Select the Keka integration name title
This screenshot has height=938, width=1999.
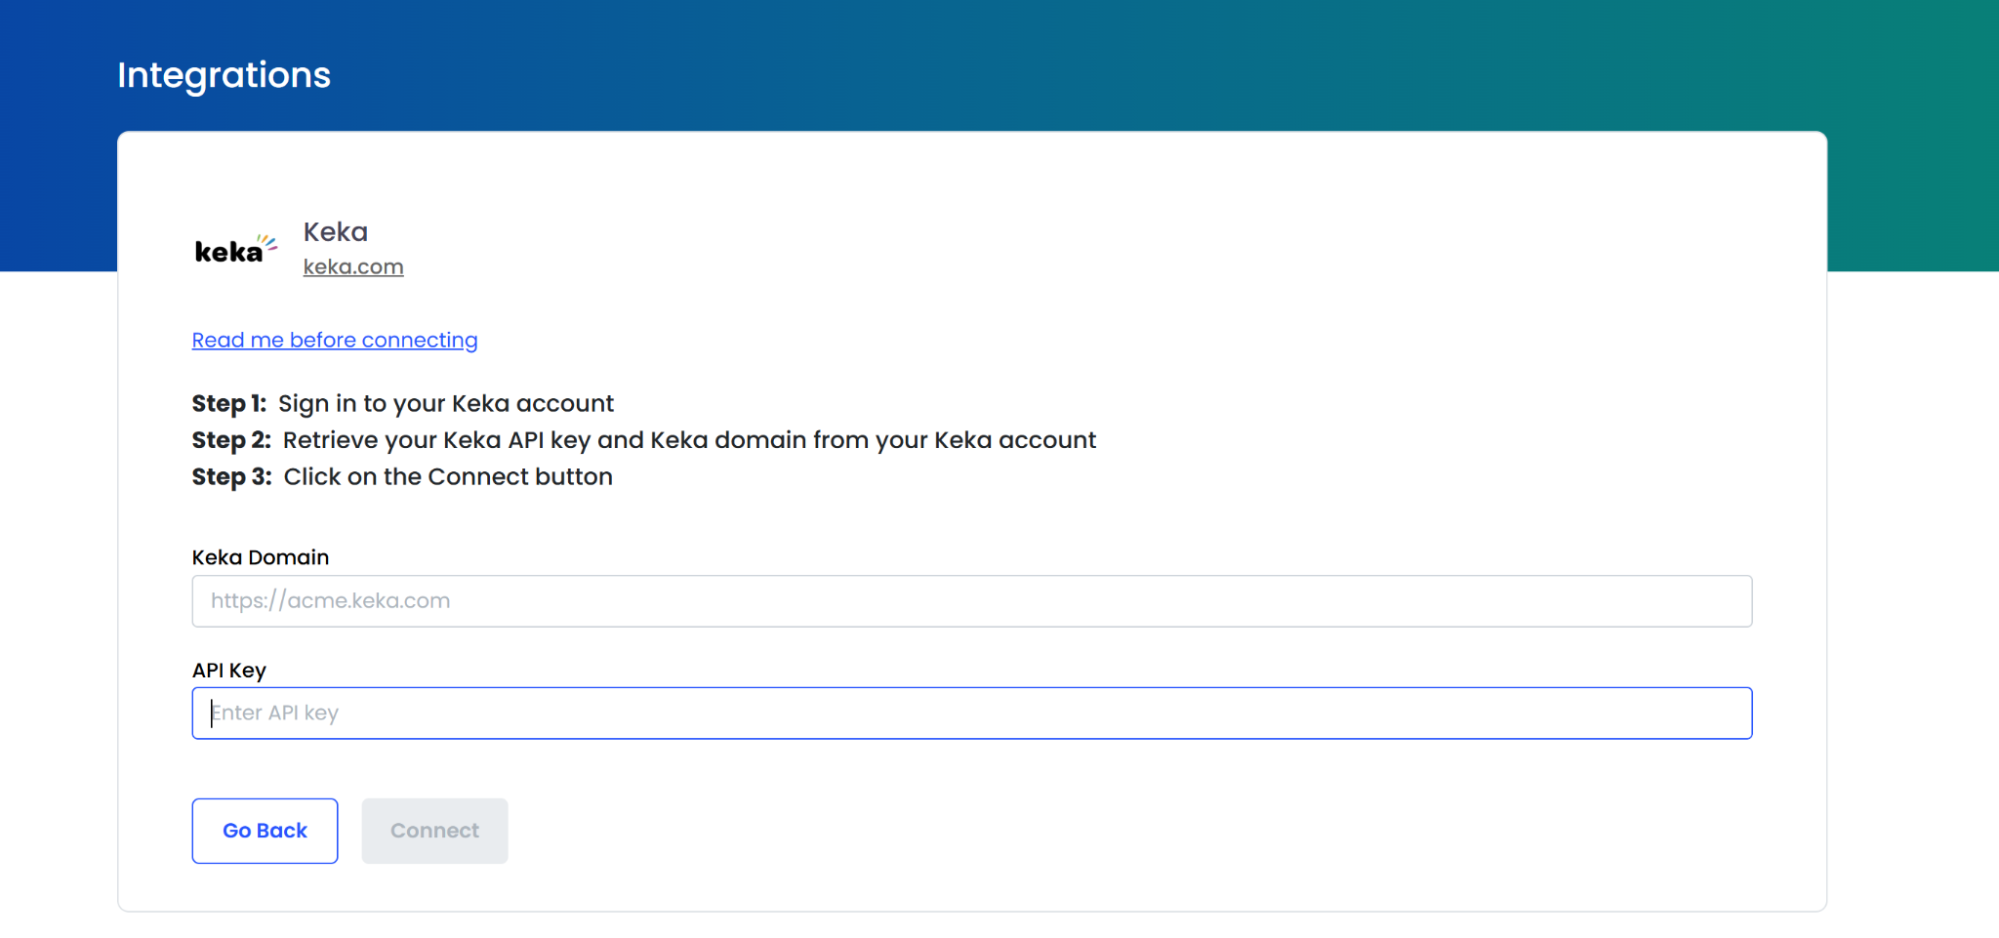[335, 232]
